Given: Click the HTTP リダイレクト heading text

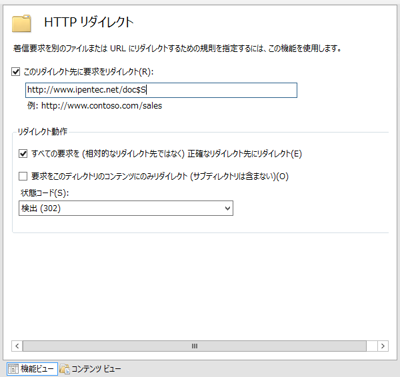Looking at the screenshot, I should coord(89,22).
